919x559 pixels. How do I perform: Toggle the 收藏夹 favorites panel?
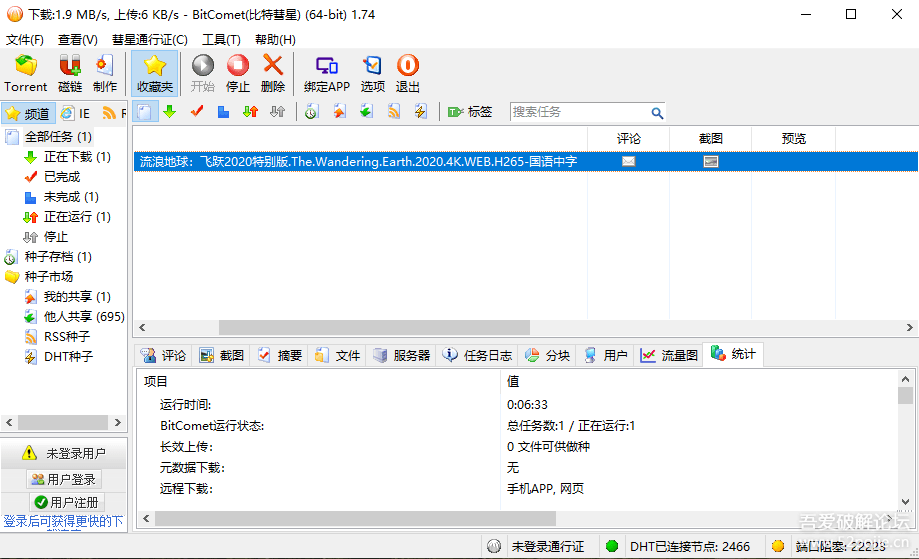coord(155,74)
